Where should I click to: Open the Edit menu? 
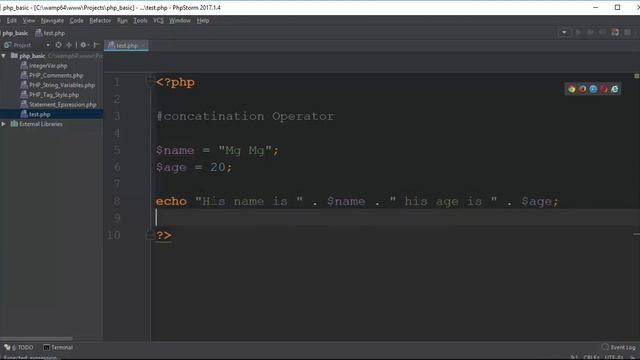pos(11,20)
